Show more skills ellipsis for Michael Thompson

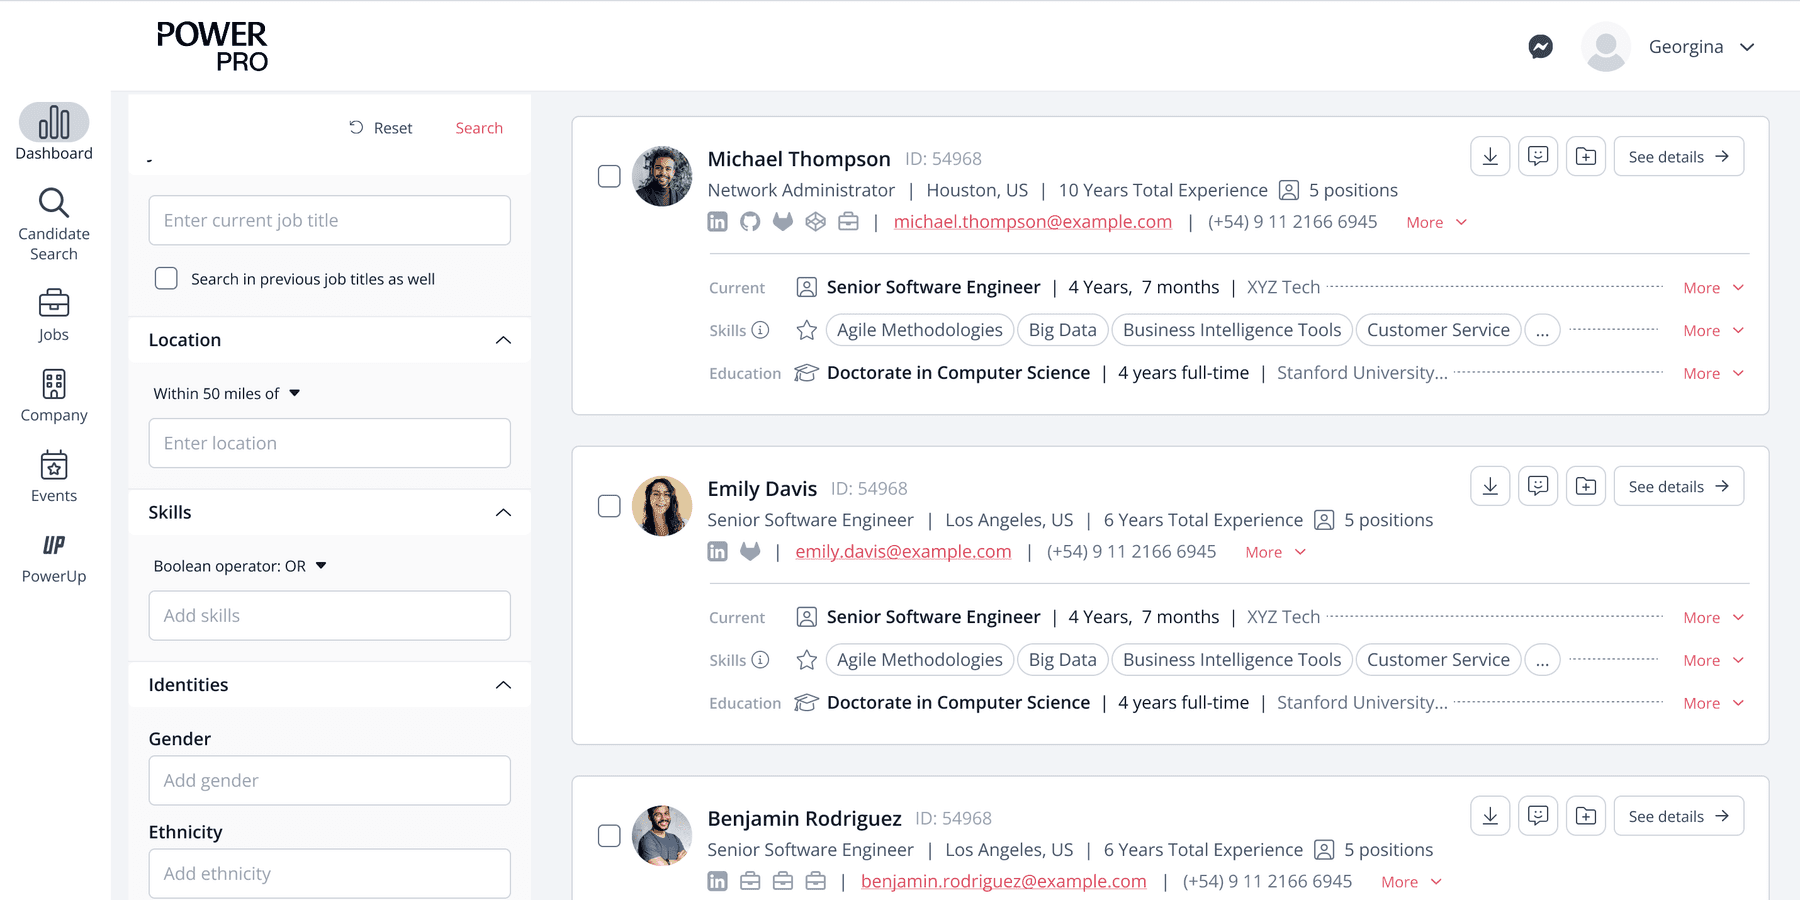point(1543,330)
